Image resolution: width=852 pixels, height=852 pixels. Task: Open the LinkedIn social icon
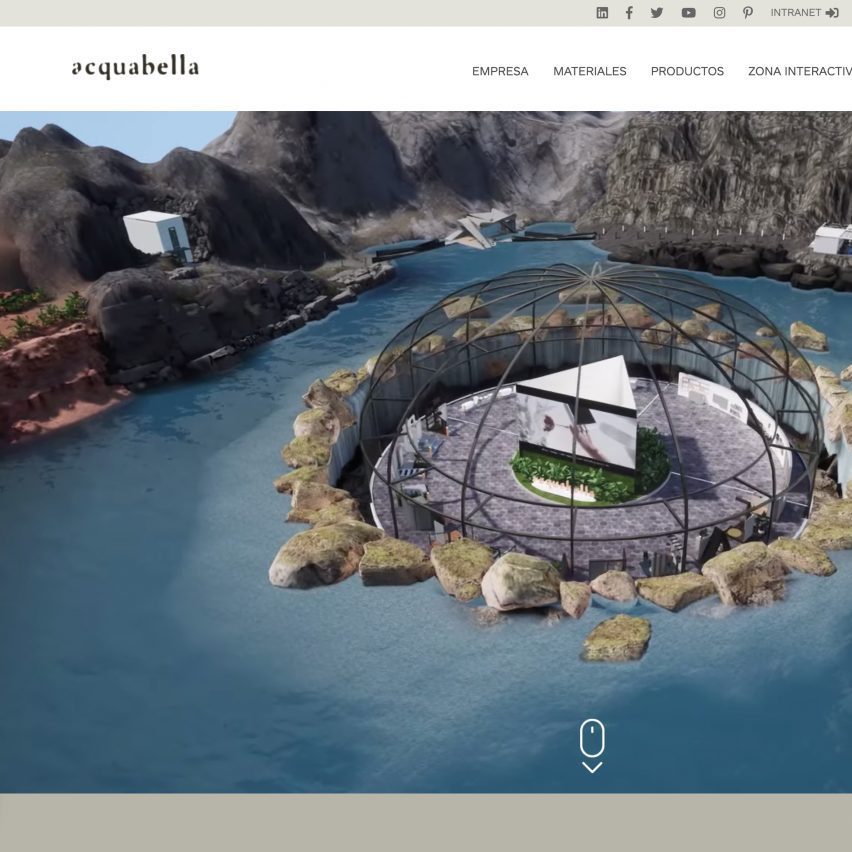[x=602, y=13]
